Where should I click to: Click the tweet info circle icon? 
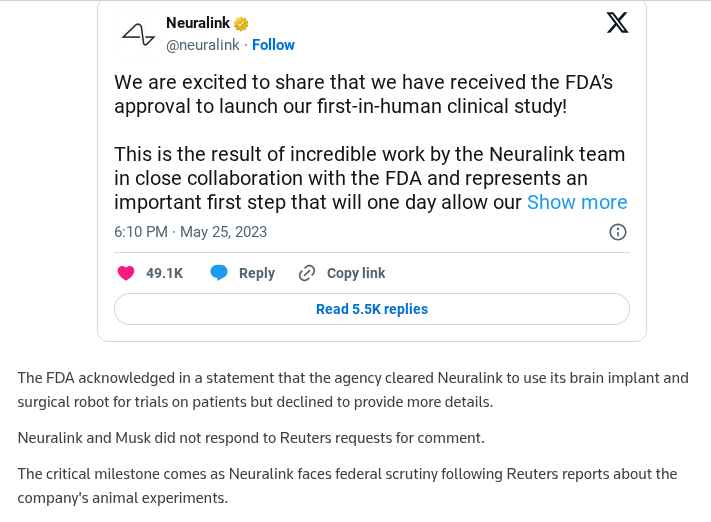coord(618,232)
